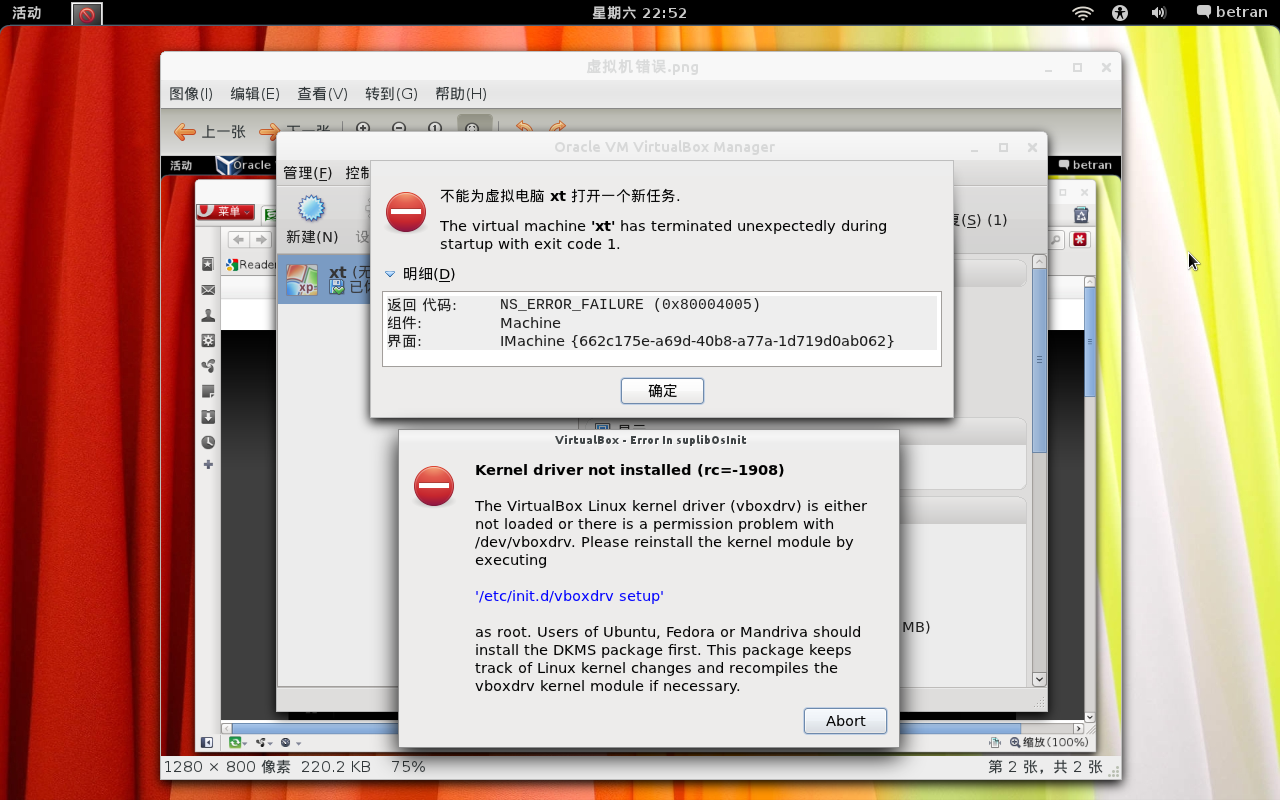Screen dimensions: 1280x800
Task: Open the Wi-Fi network indicator
Action: click(1083, 13)
